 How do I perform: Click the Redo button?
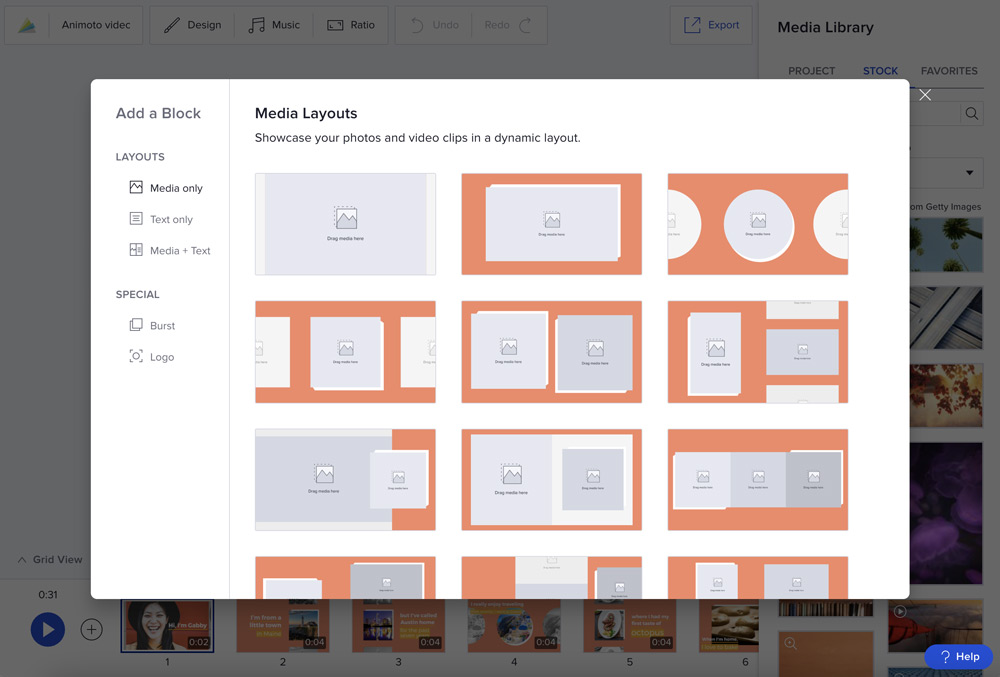tap(508, 25)
